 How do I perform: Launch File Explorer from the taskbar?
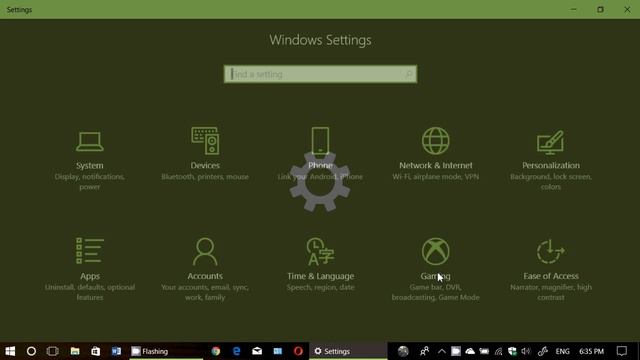click(75, 351)
